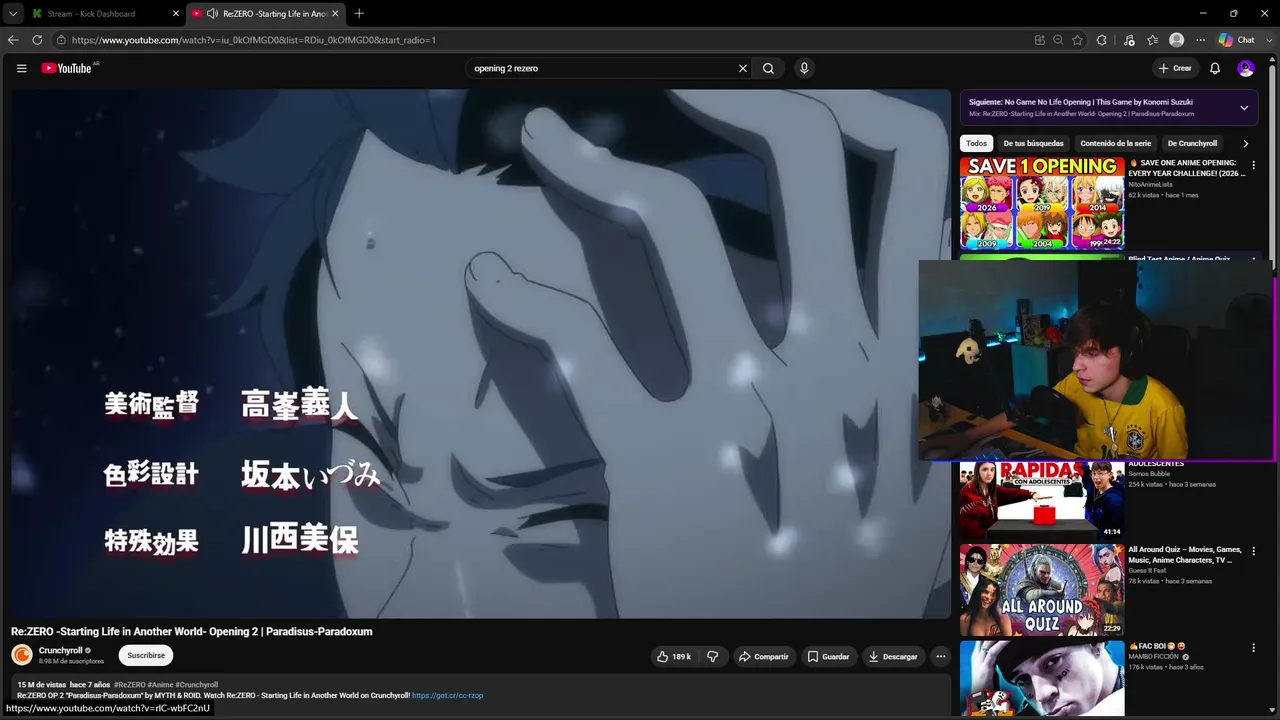Add this page to favorites with the star
This screenshot has height=720, width=1280.
pyautogui.click(x=1077, y=40)
